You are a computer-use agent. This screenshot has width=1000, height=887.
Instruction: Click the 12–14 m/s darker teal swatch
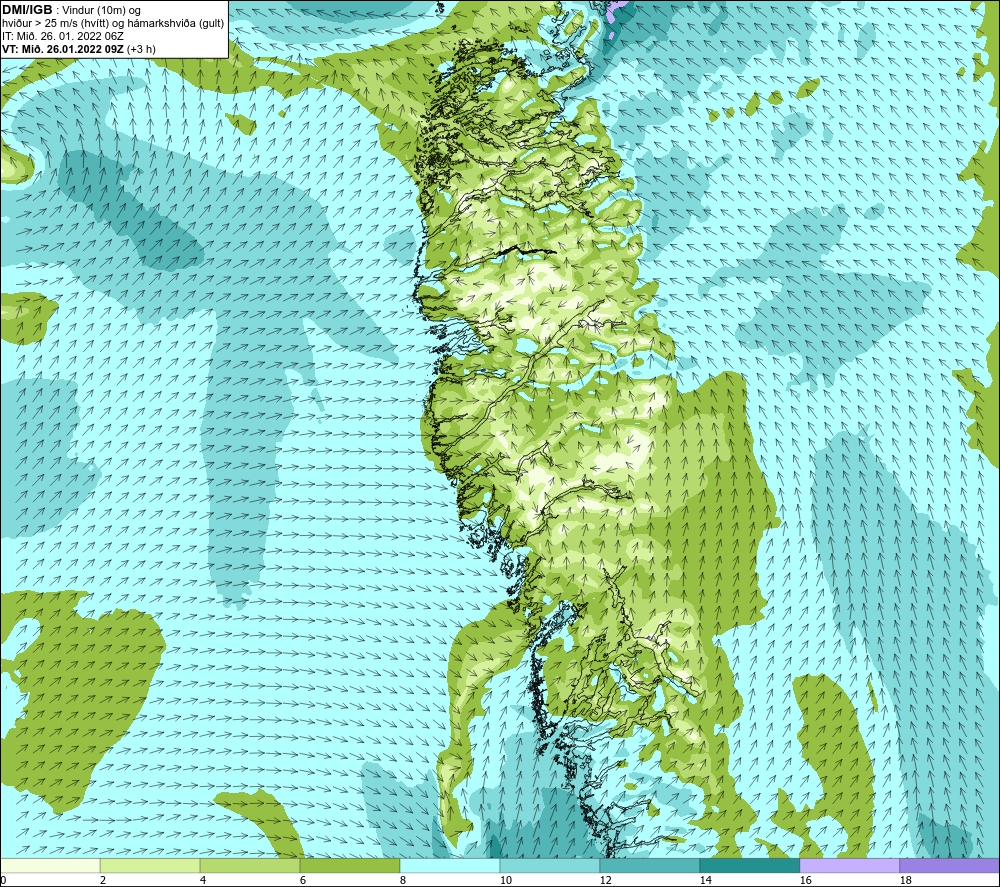click(x=649, y=865)
